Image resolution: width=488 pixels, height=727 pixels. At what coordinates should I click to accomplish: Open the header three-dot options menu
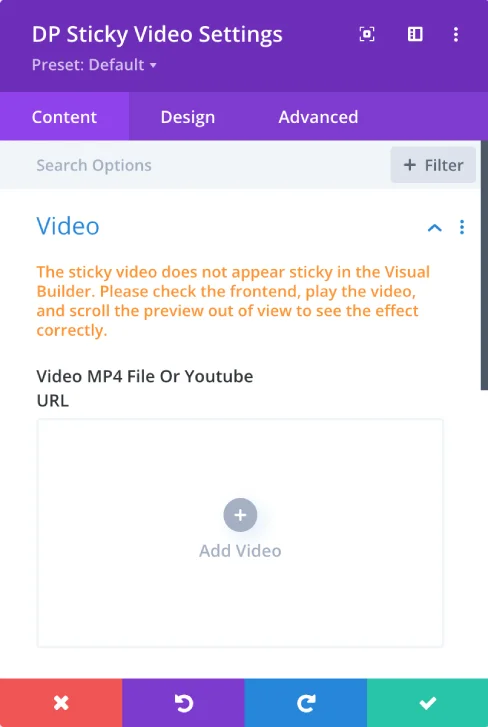click(x=456, y=34)
